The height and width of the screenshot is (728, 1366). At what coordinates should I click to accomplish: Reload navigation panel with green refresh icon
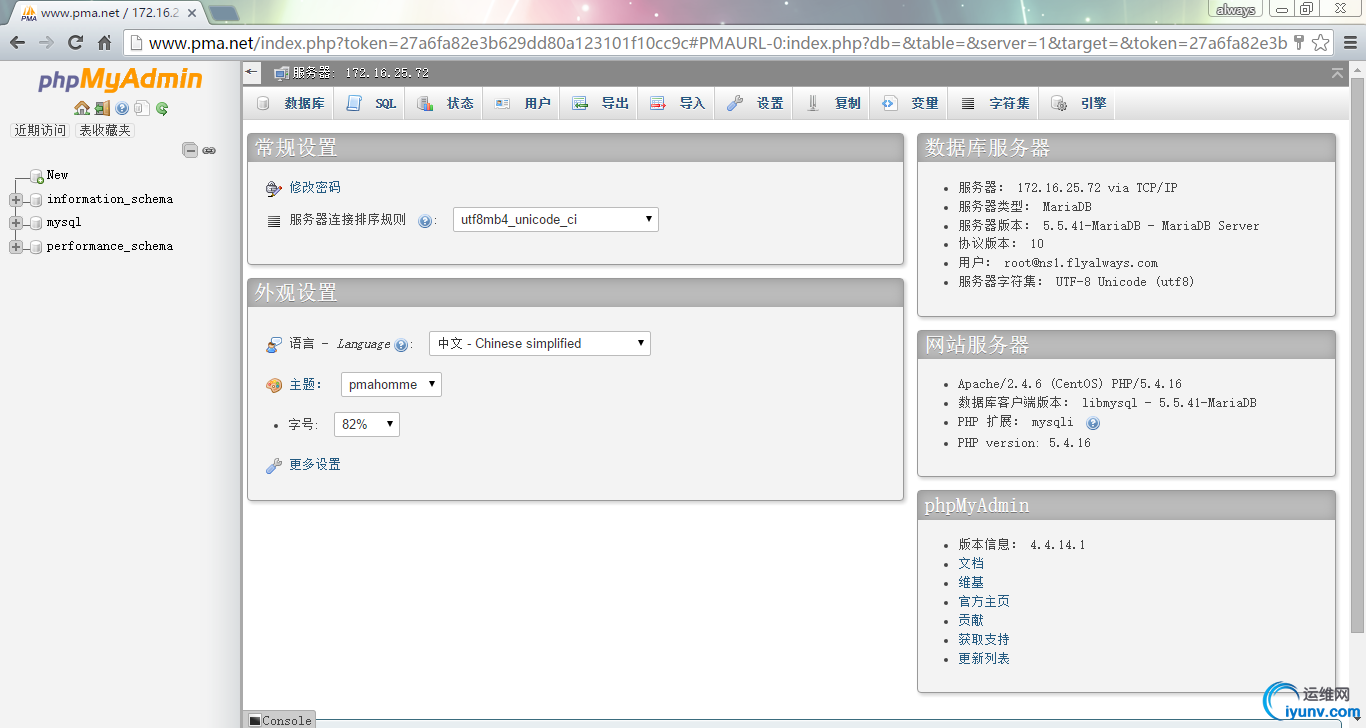pos(162,108)
